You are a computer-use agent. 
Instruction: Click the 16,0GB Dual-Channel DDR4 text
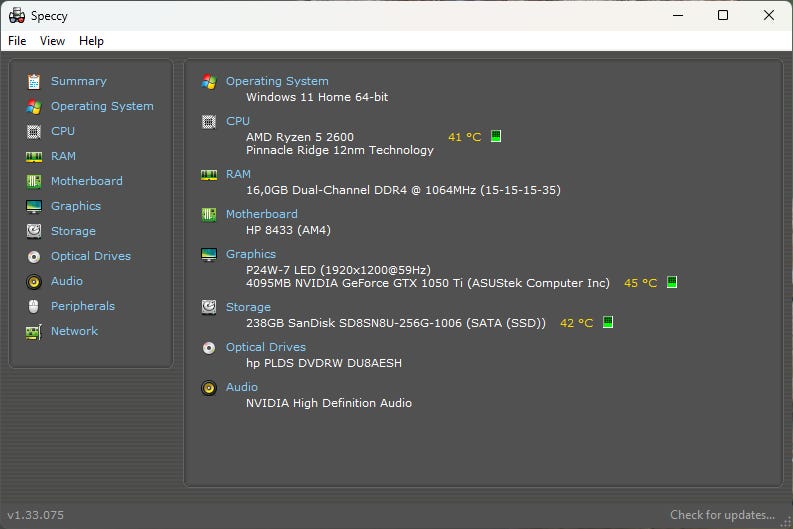pos(404,190)
